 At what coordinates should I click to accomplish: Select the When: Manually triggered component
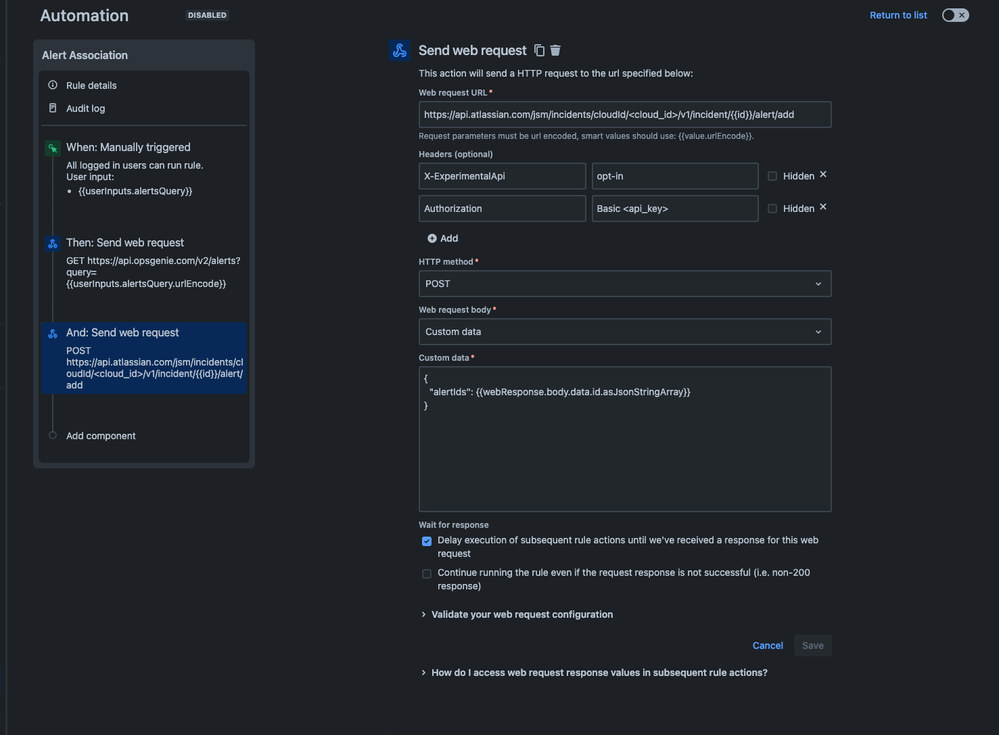(144, 168)
